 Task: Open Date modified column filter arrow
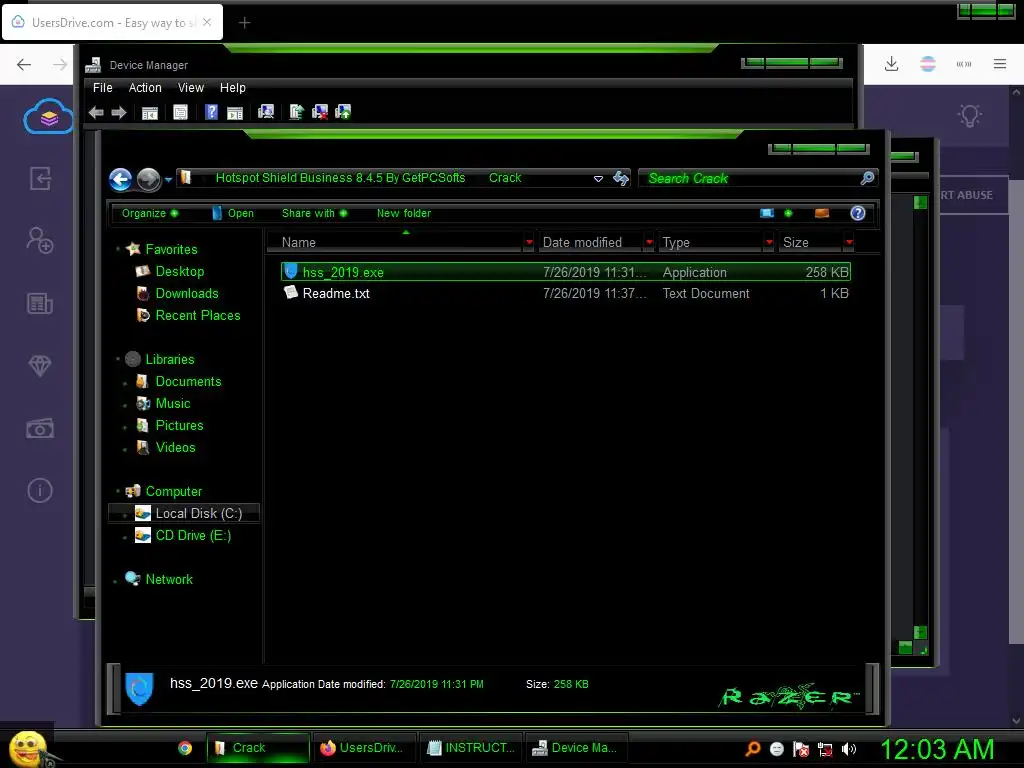[649, 242]
